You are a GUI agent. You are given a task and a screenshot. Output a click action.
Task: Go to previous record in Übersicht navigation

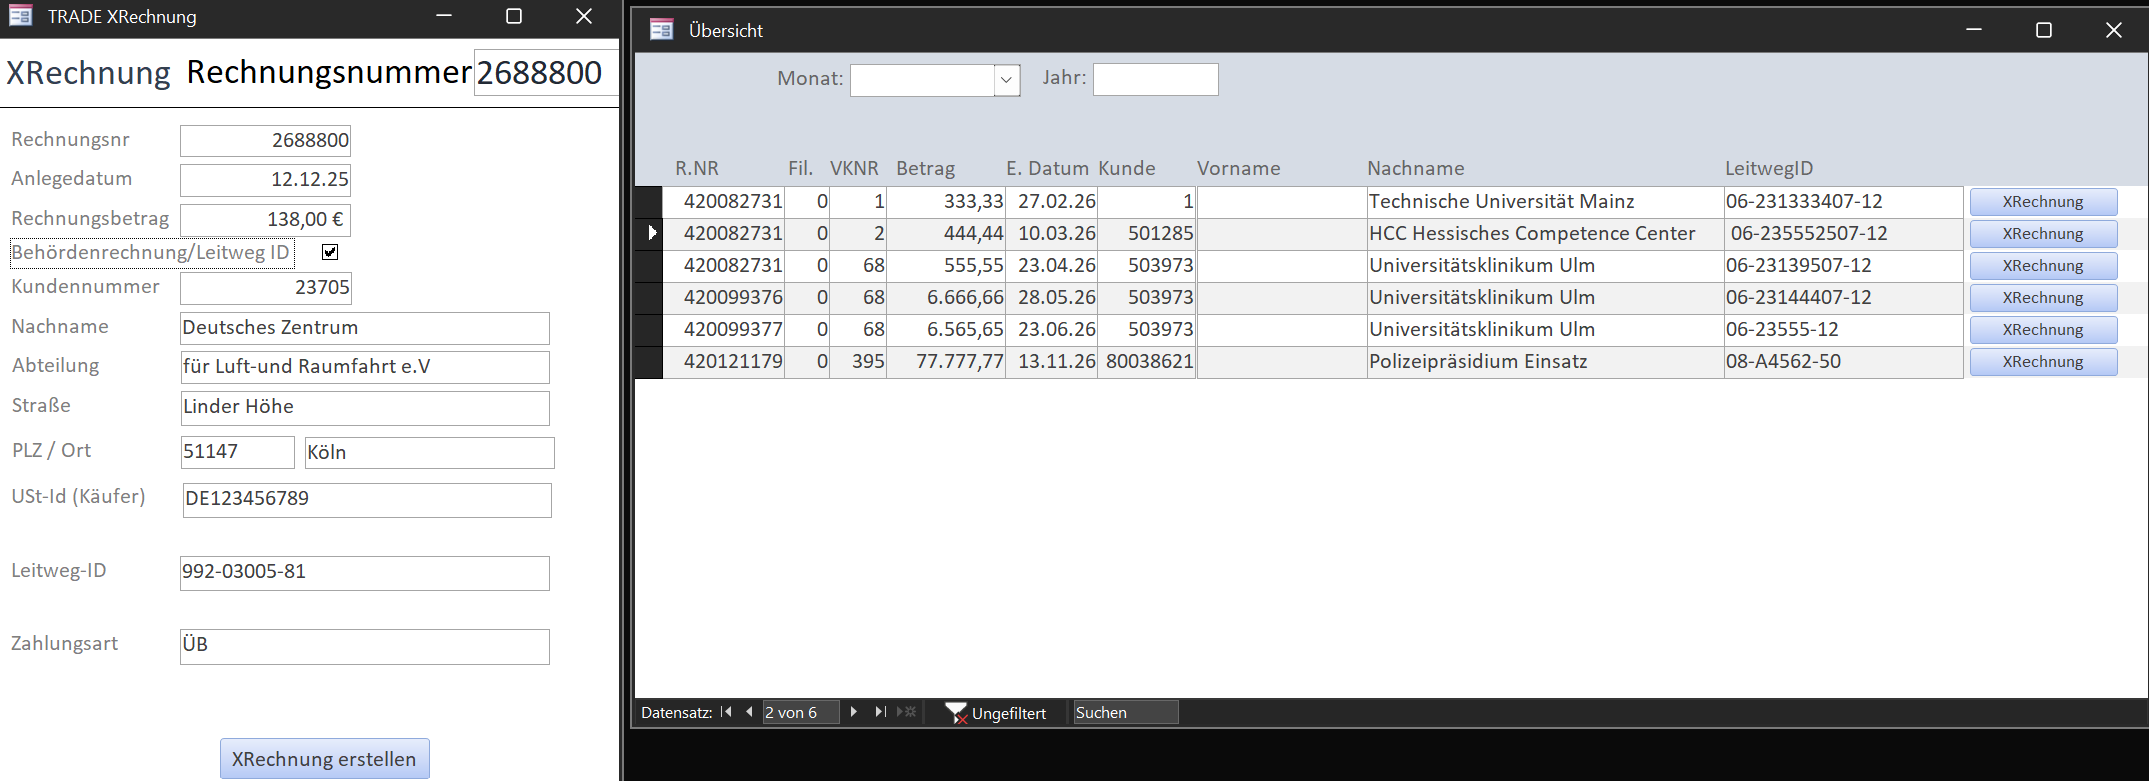tap(749, 712)
